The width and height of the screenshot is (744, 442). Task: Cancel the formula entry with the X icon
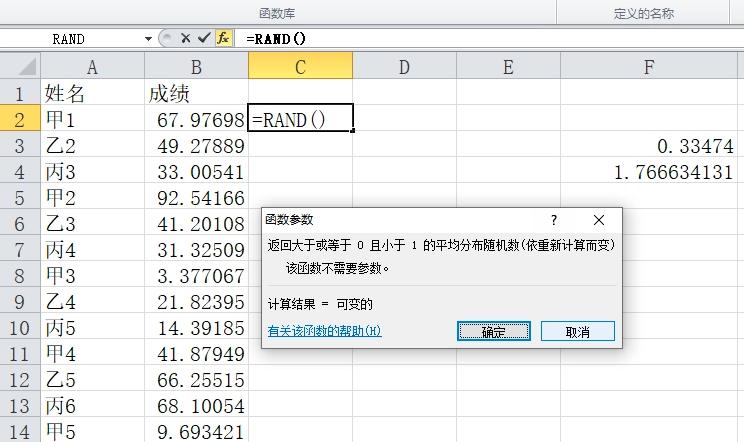click(186, 38)
